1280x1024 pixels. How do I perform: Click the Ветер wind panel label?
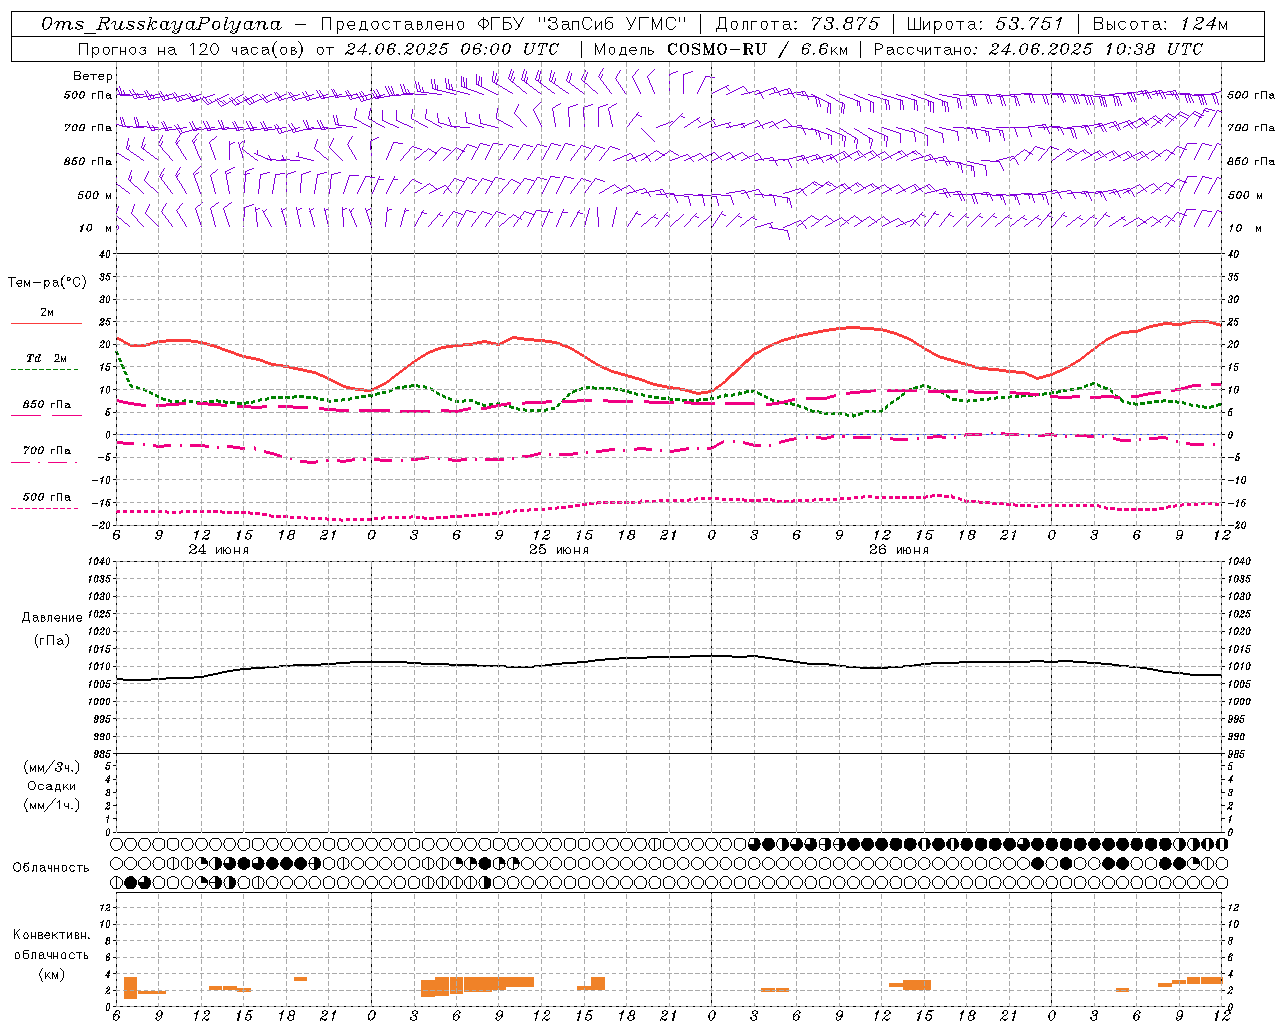tap(93, 76)
